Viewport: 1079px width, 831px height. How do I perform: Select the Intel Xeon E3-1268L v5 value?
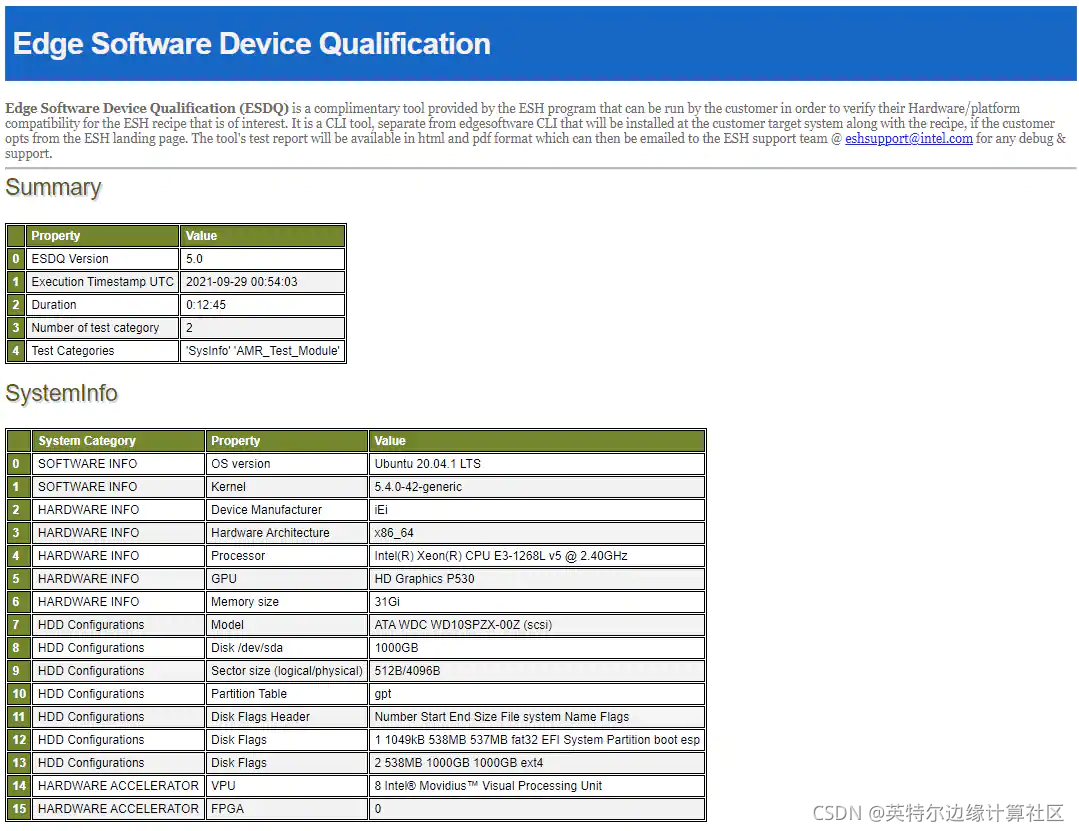coord(537,556)
